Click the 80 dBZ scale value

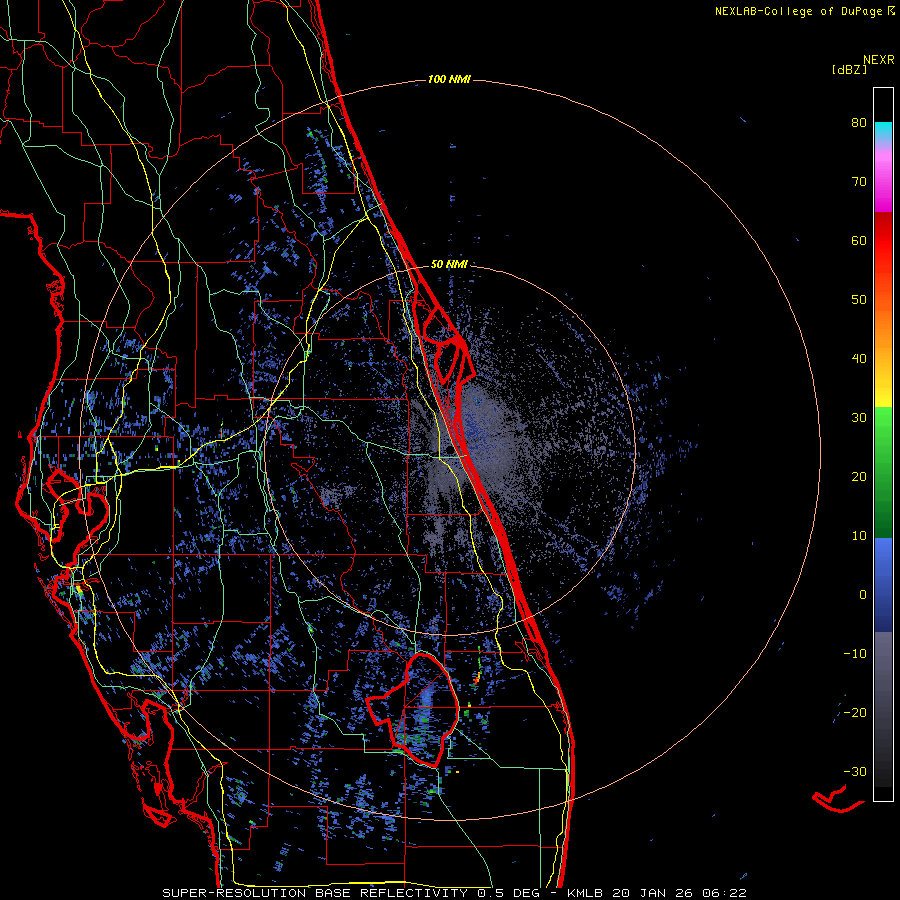859,123
